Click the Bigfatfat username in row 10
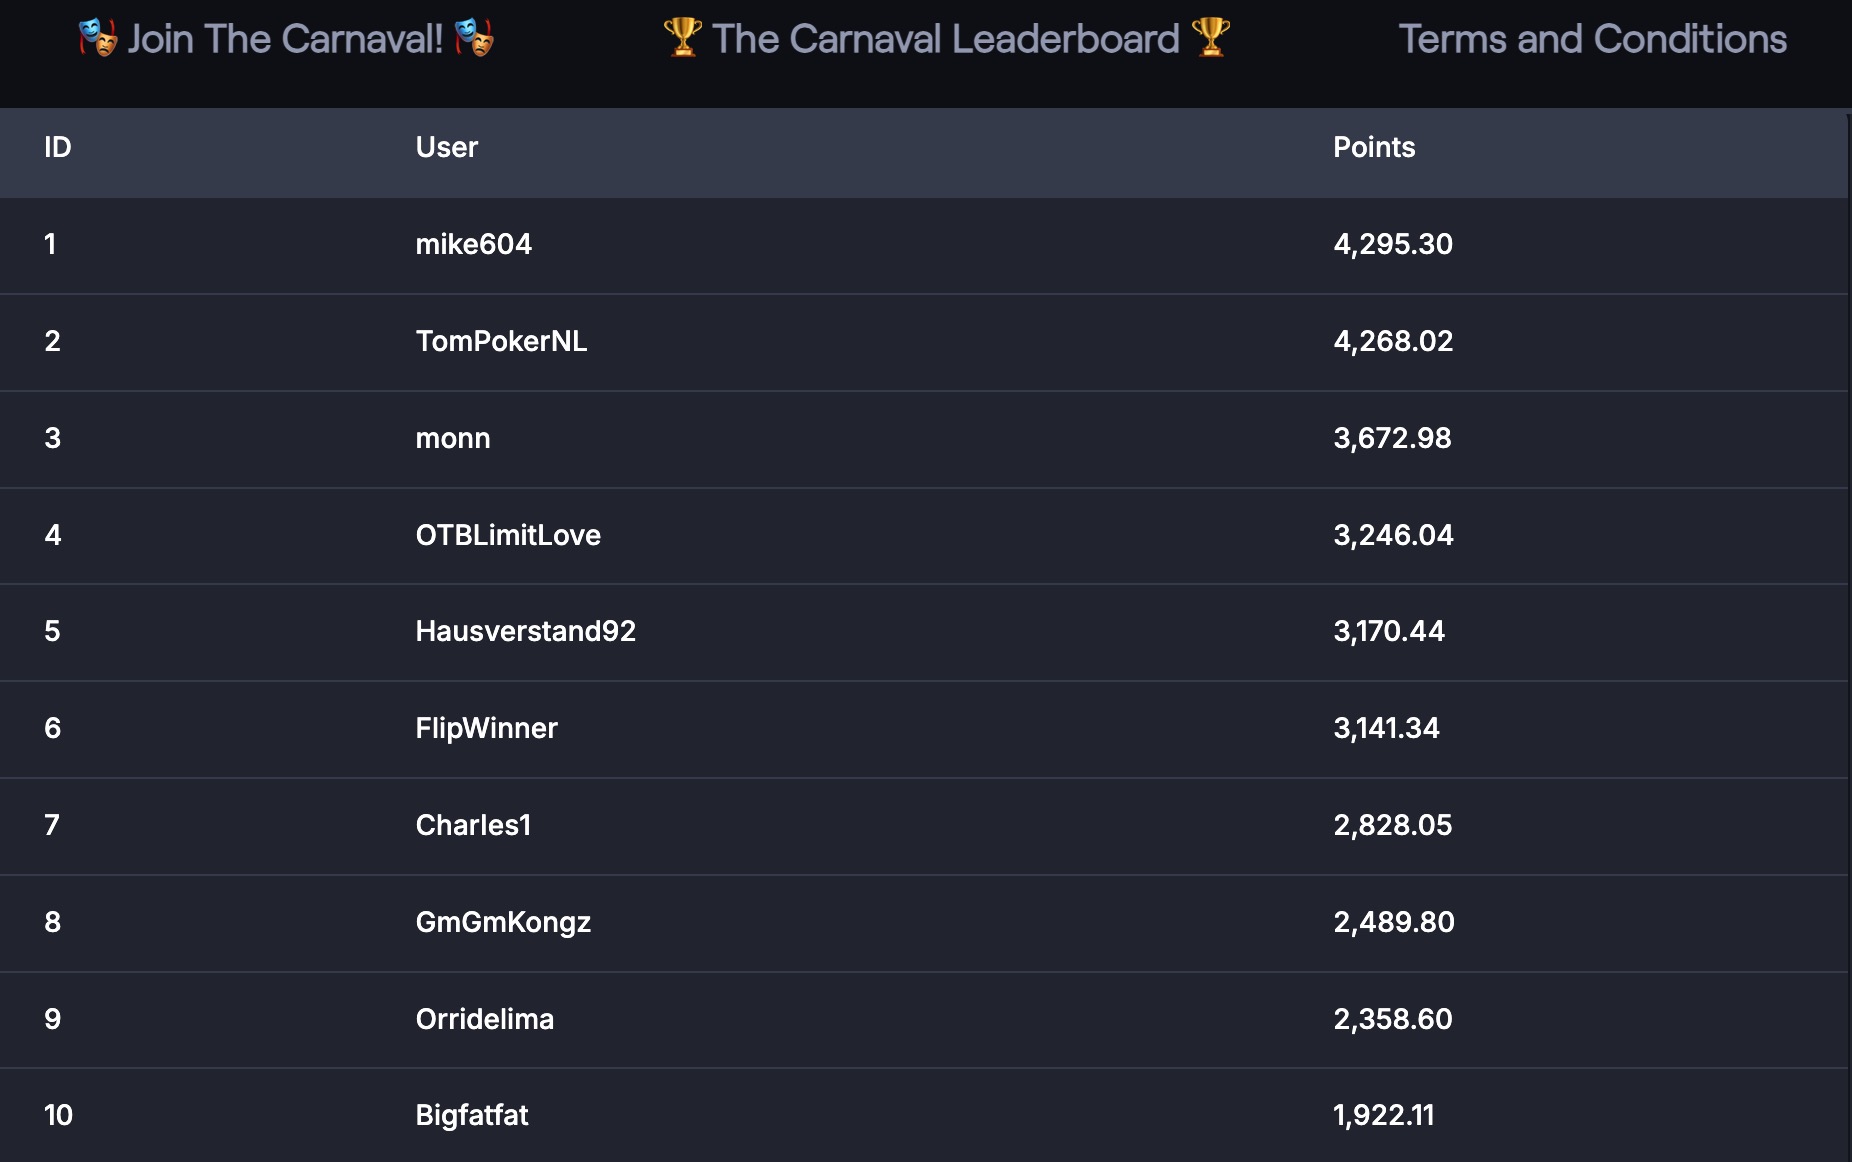This screenshot has width=1852, height=1162. [x=471, y=1115]
